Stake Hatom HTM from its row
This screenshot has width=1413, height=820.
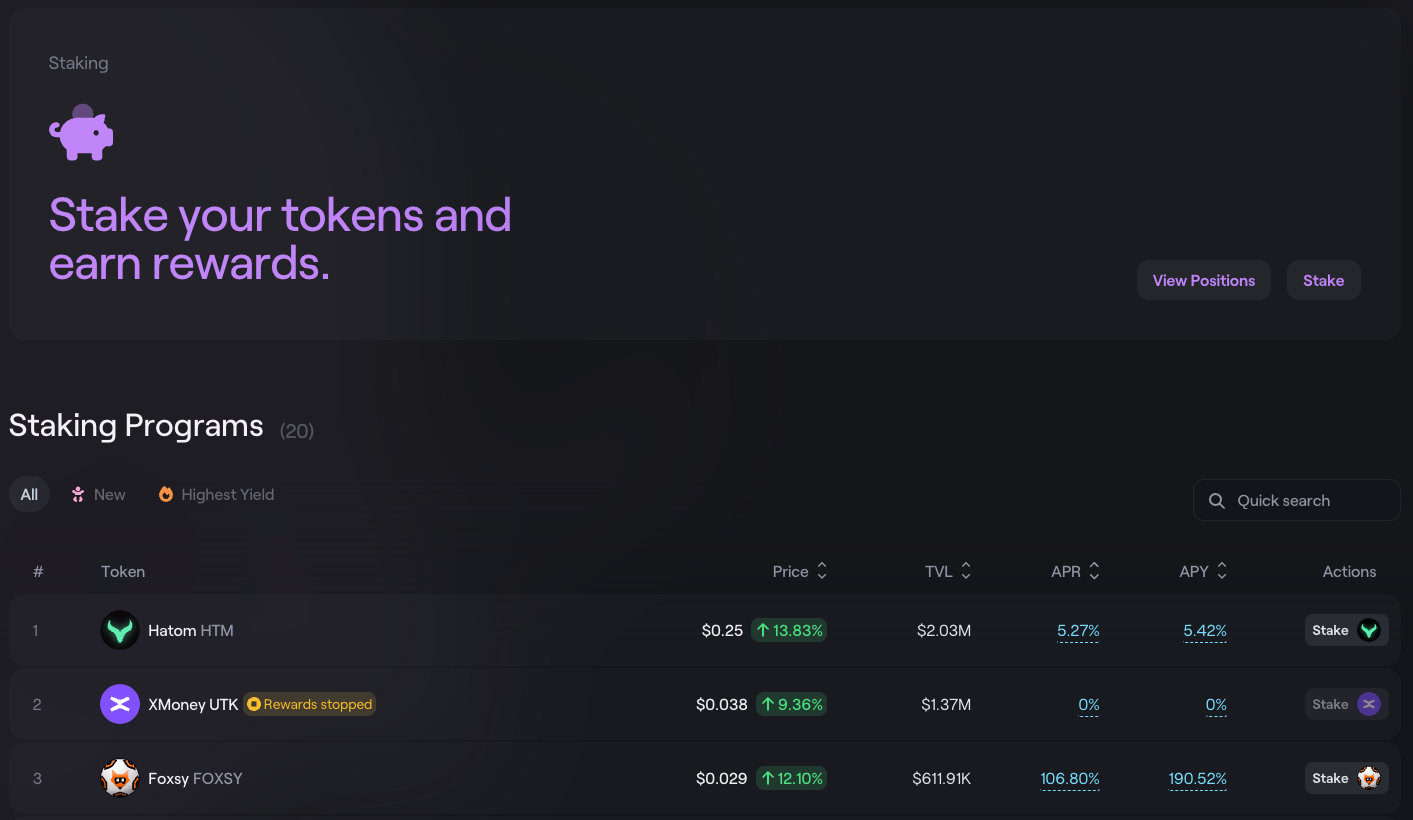coord(1347,630)
